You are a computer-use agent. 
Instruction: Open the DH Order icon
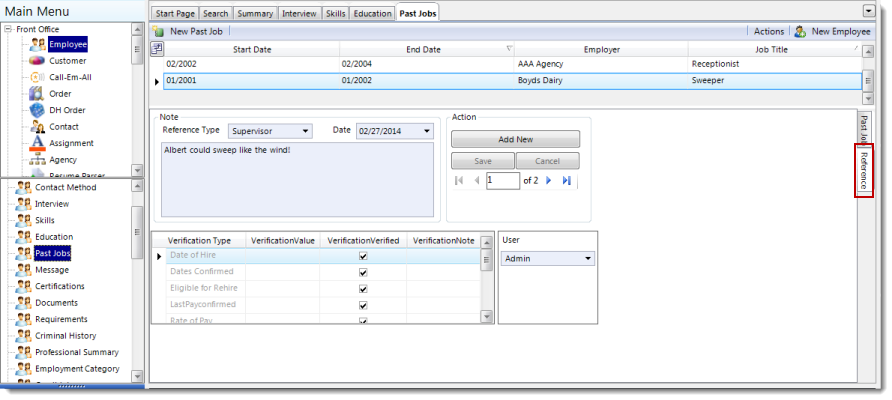coord(37,110)
